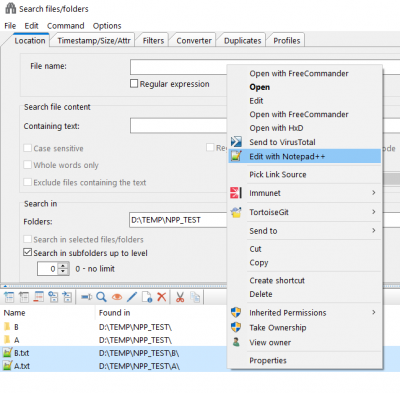Select Properties in the context menu
The width and height of the screenshot is (400, 393).
tap(268, 360)
